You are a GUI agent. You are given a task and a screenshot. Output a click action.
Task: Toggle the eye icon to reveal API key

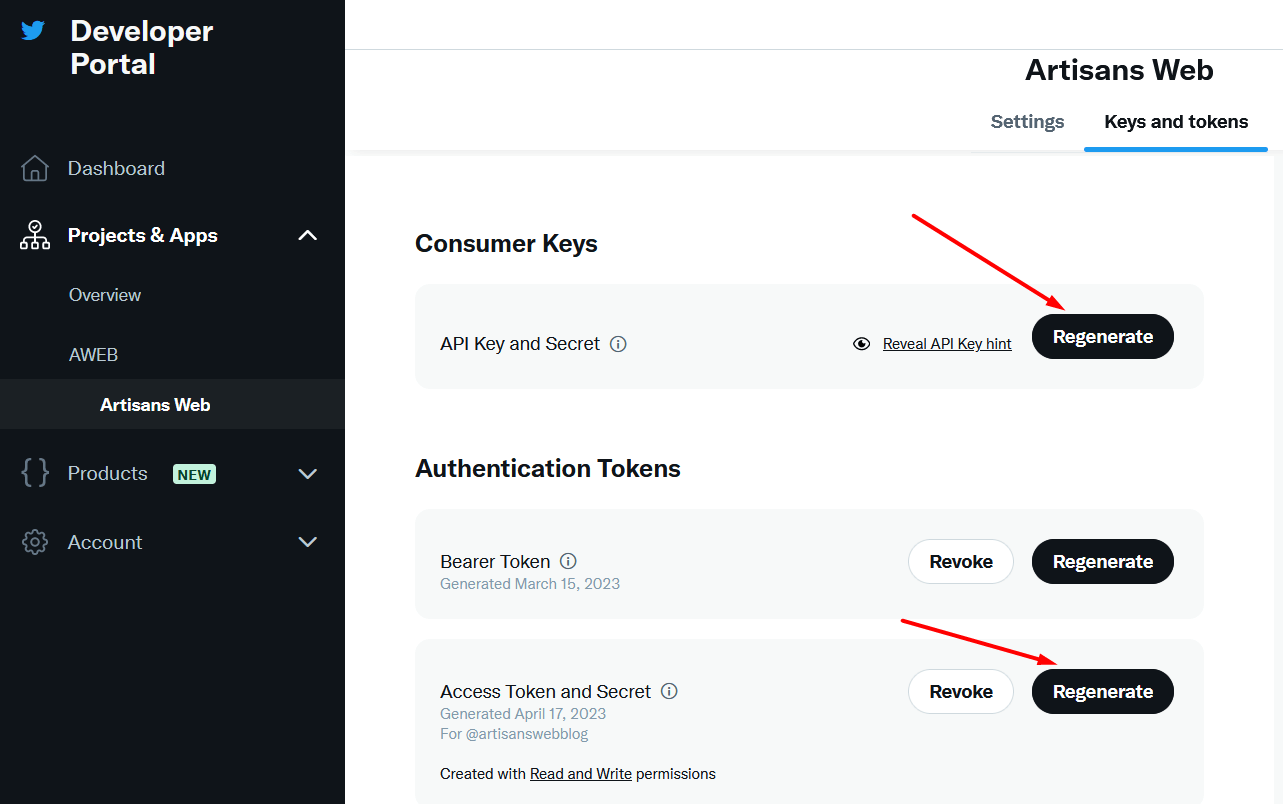pos(861,344)
